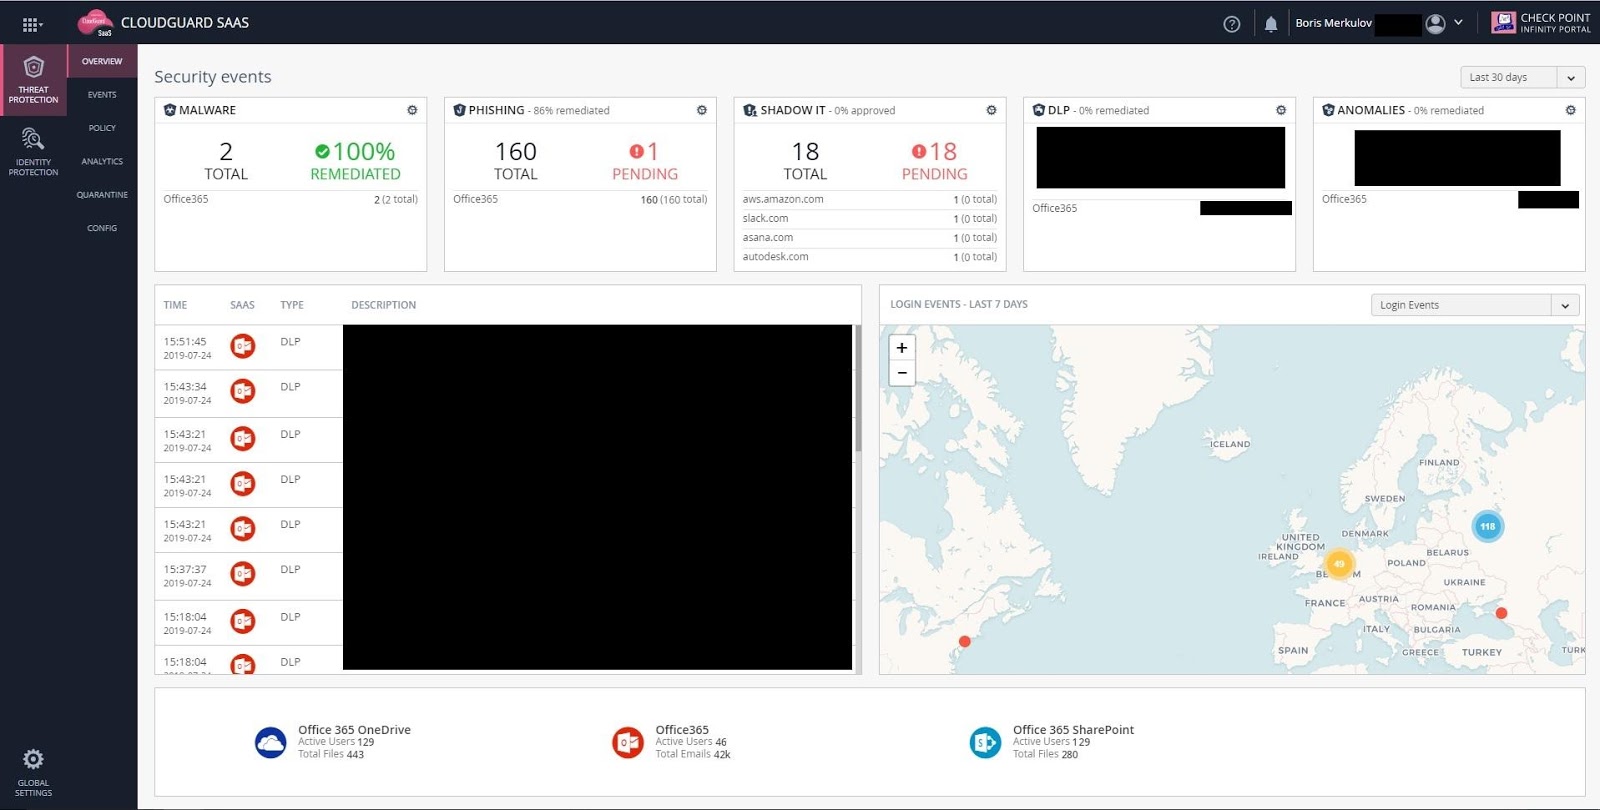
Task: Open the Login Events dropdown
Action: click(1475, 305)
